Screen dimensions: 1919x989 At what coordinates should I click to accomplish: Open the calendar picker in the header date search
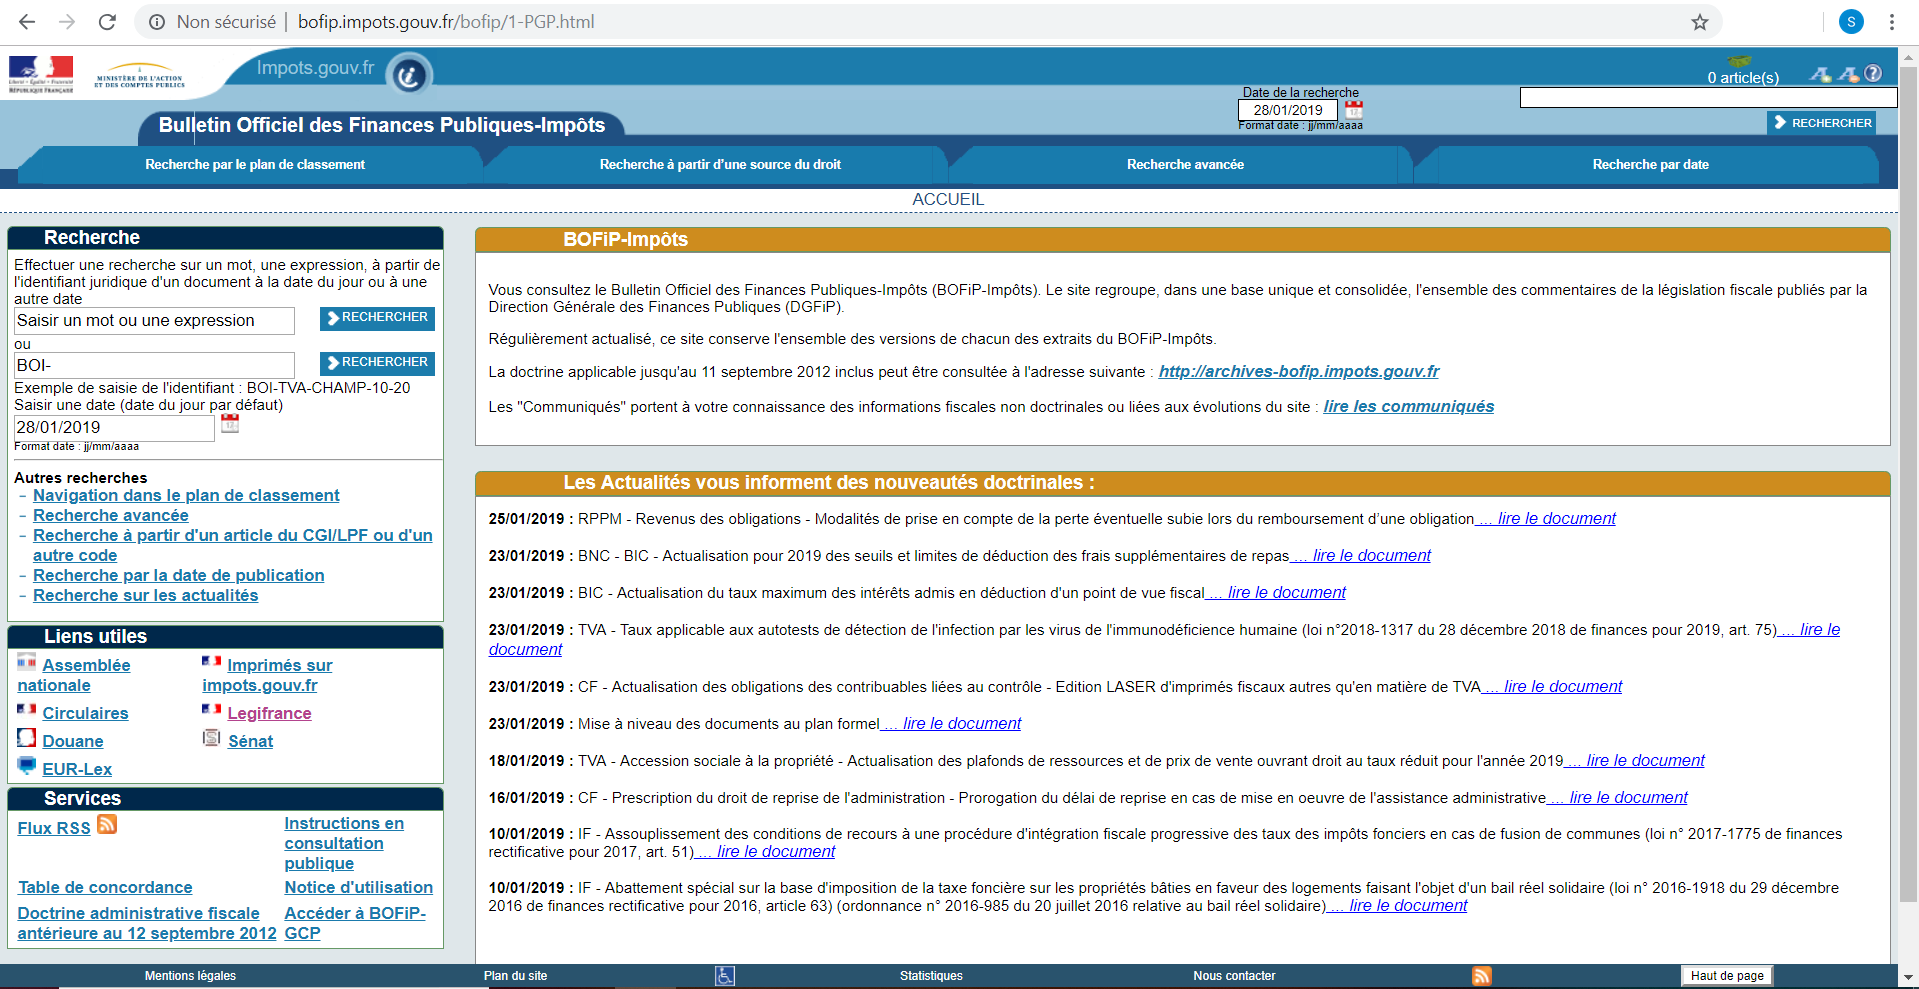click(1354, 109)
